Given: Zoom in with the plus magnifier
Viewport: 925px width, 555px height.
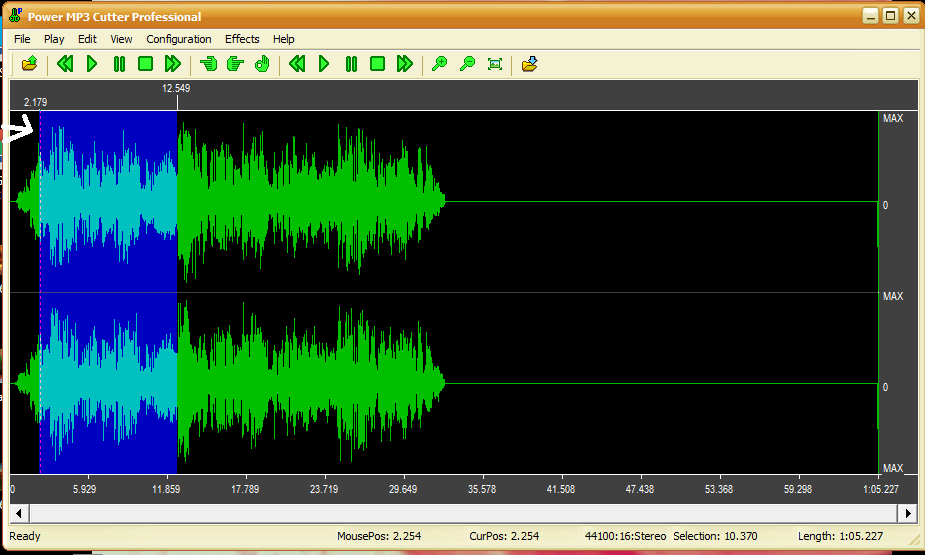Looking at the screenshot, I should [439, 64].
